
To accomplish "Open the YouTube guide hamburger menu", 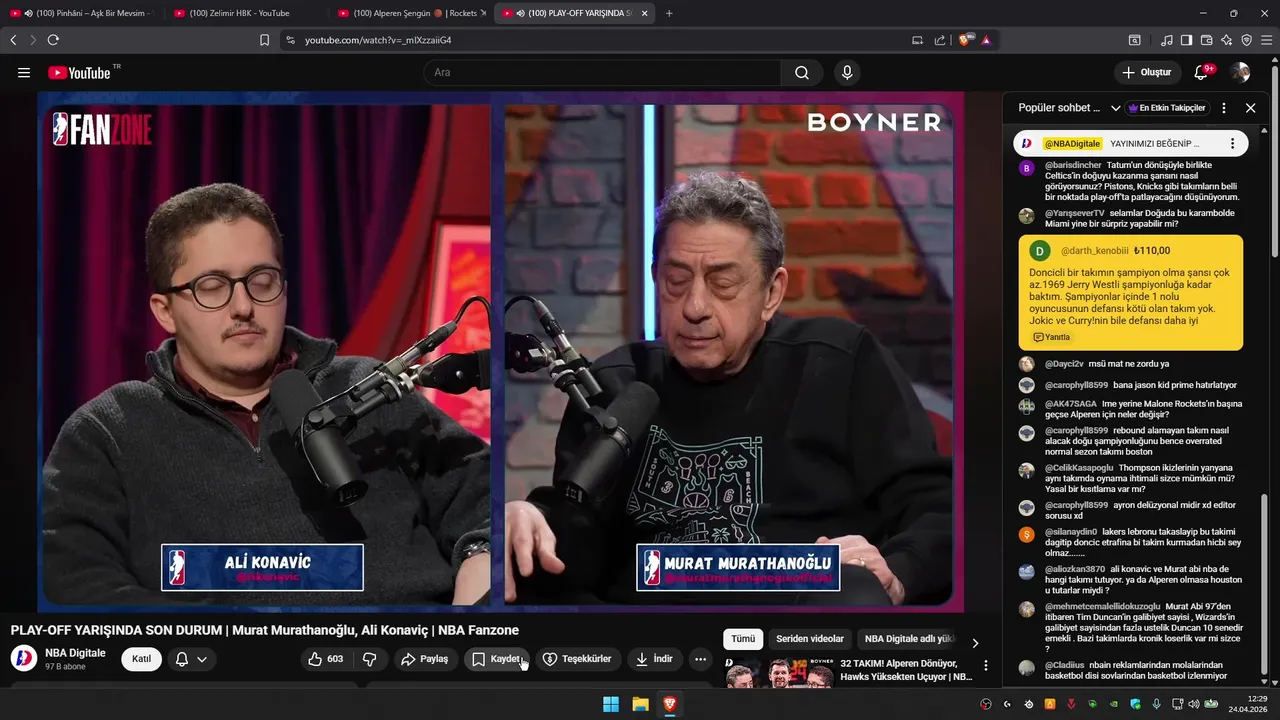I will click(x=24, y=72).
